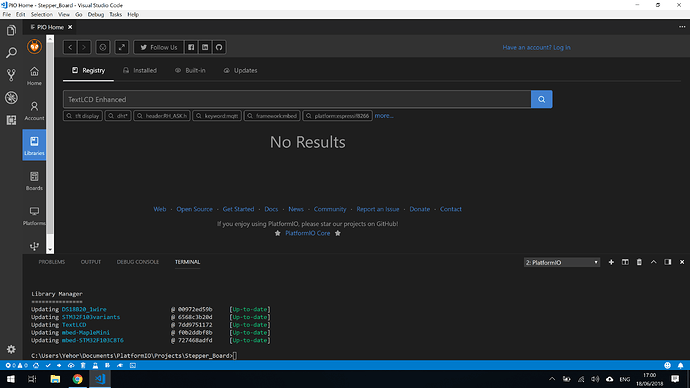Click the serial monitor plug icon in status bar
The height and width of the screenshot is (388, 690).
[x=120, y=366]
